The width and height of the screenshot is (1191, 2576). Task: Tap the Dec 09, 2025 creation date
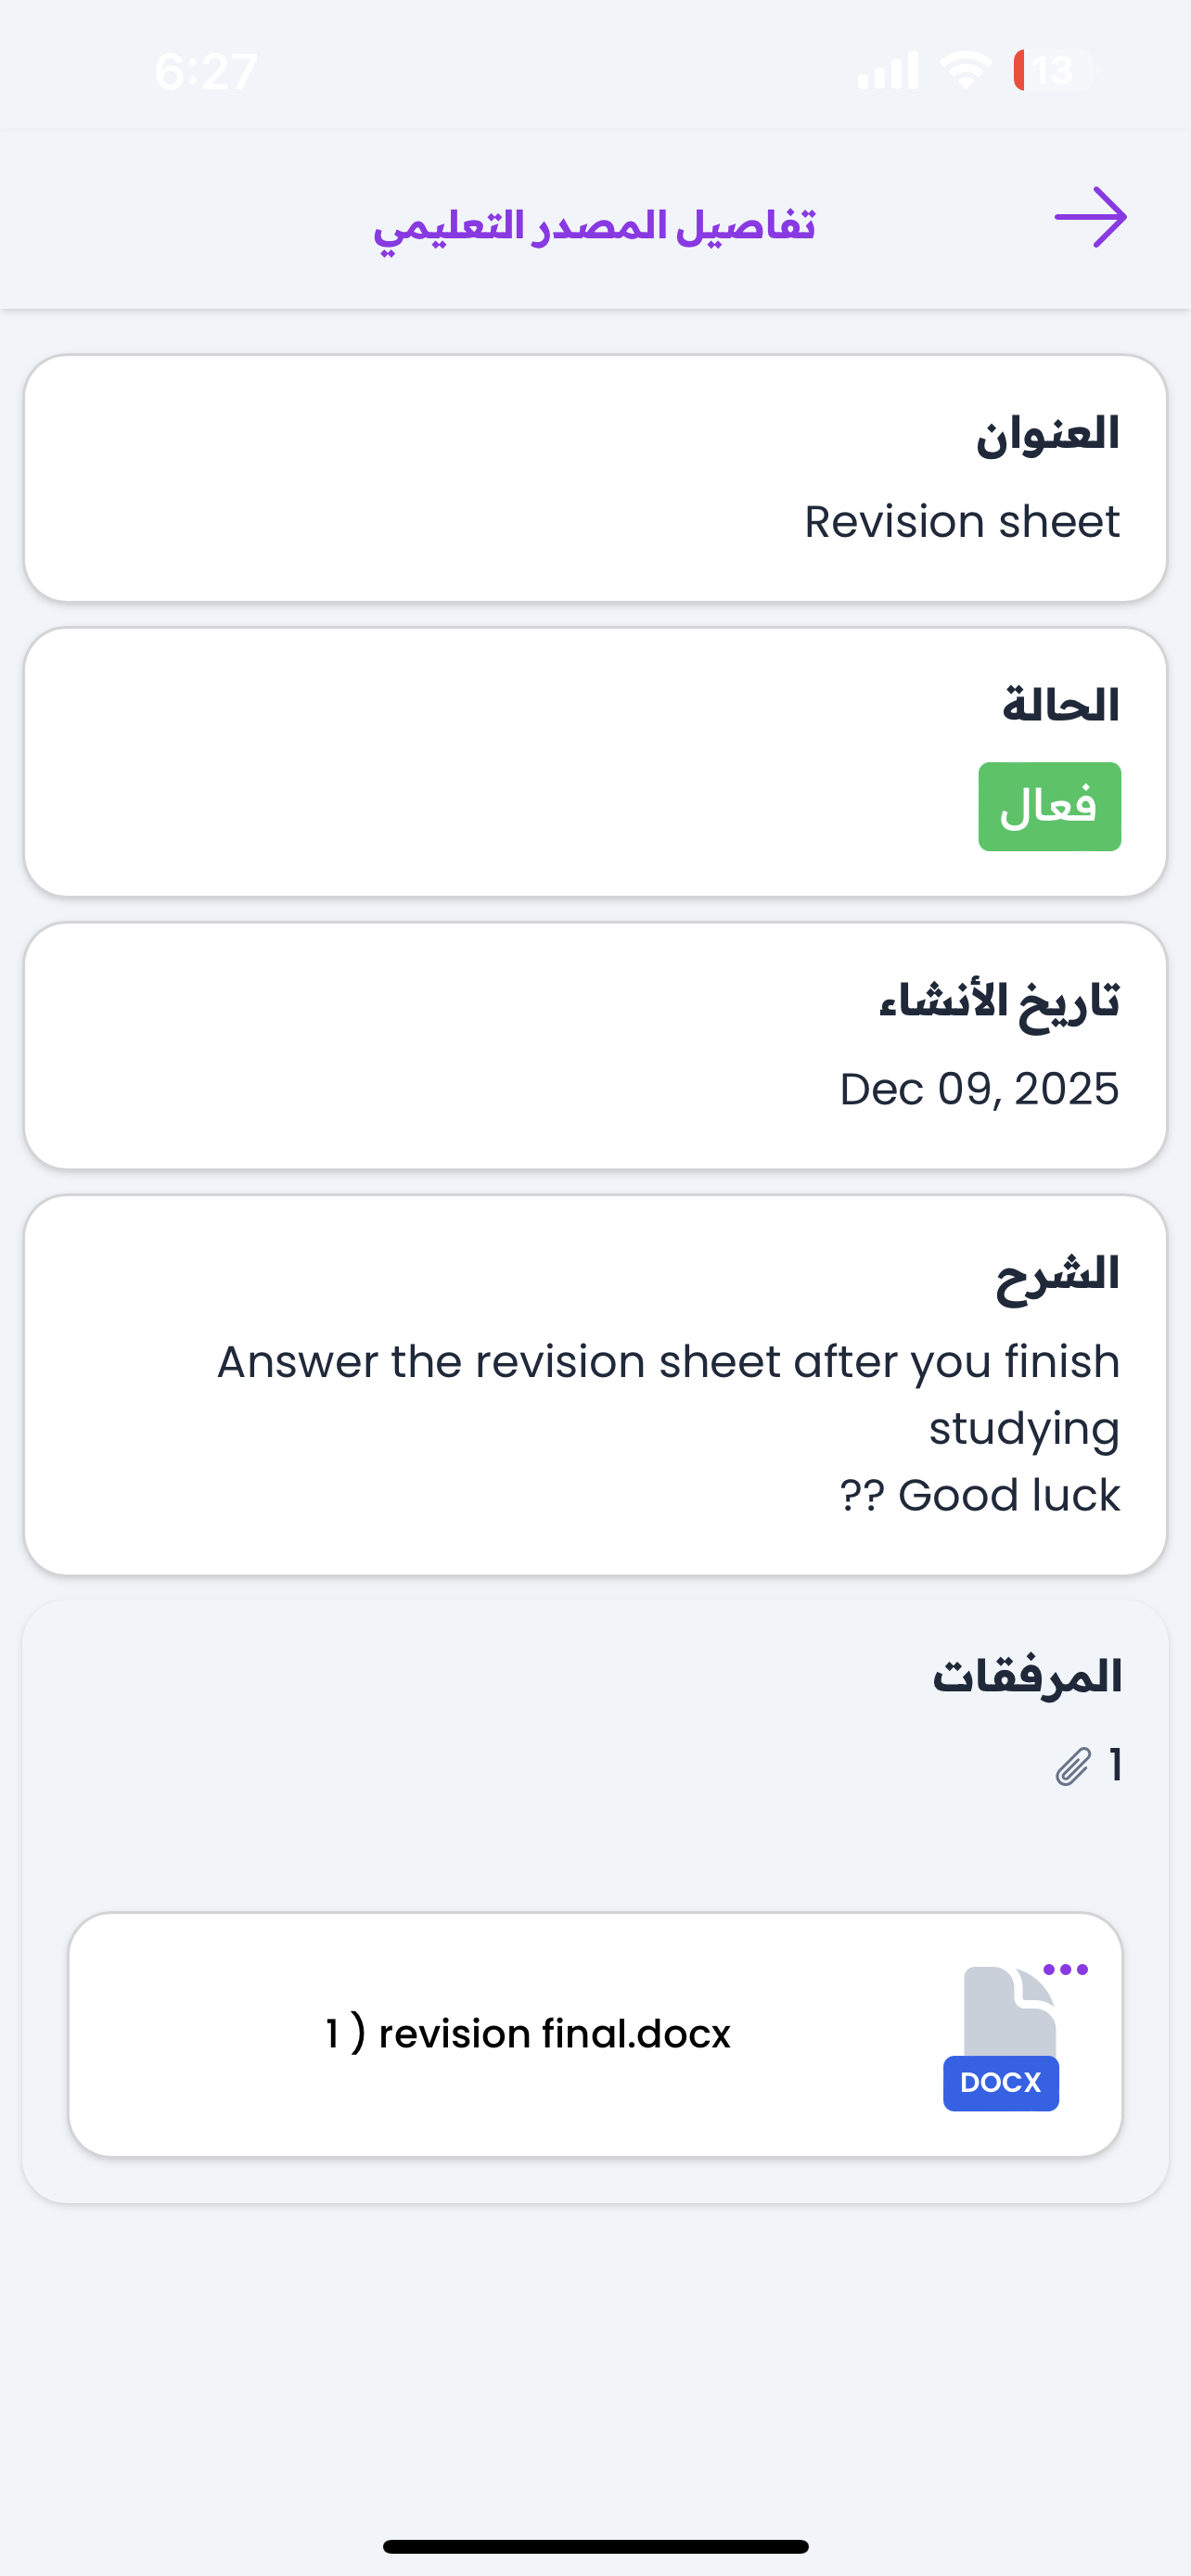[979, 1089]
